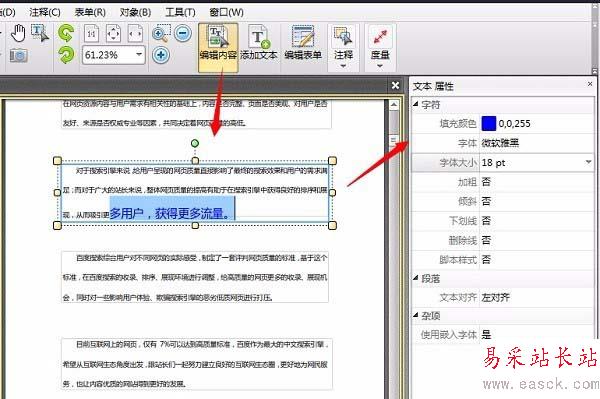Choose the 添加文本 add text tool
Image resolution: width=600 pixels, height=399 pixels.
(259, 43)
